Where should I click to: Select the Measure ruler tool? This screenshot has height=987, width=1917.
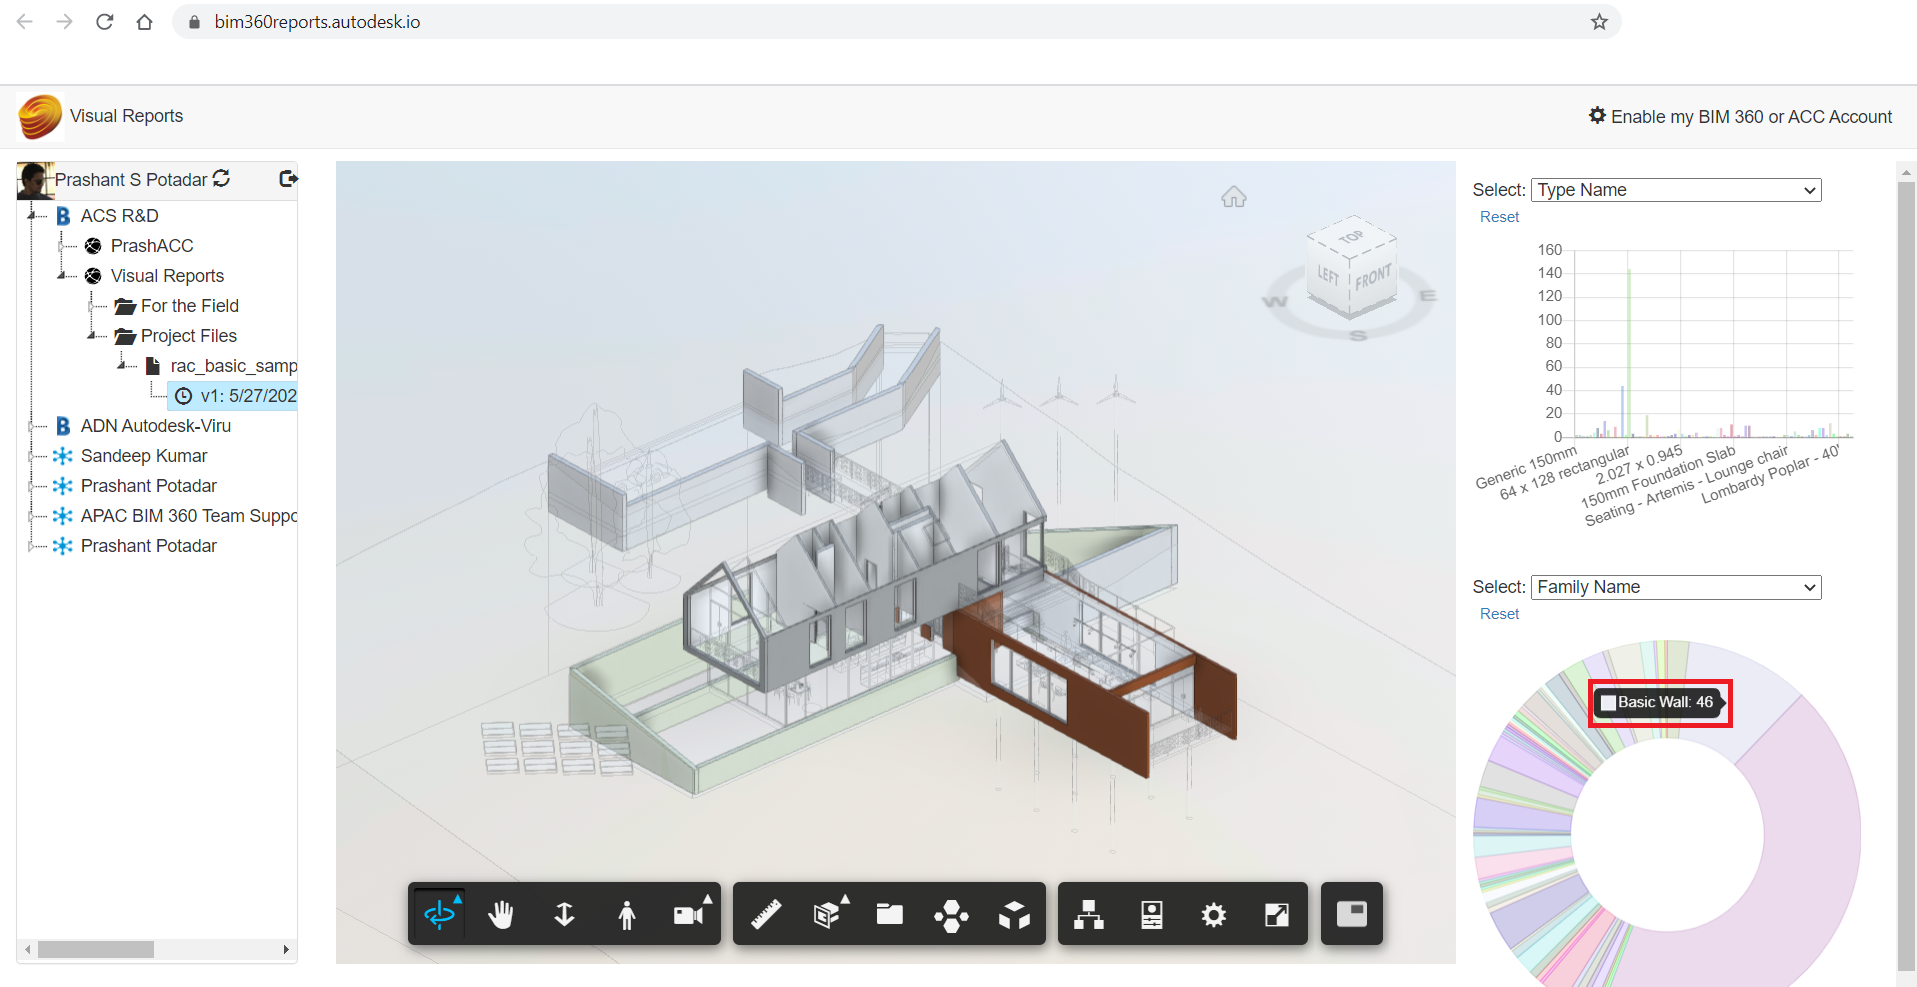766,914
